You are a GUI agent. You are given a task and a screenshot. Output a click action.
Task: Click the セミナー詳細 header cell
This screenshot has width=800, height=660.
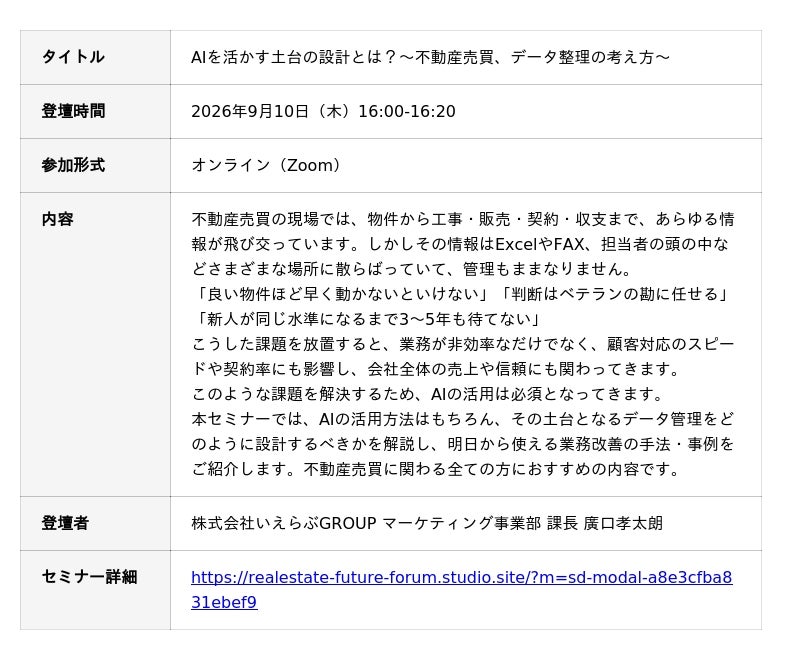coord(95,590)
